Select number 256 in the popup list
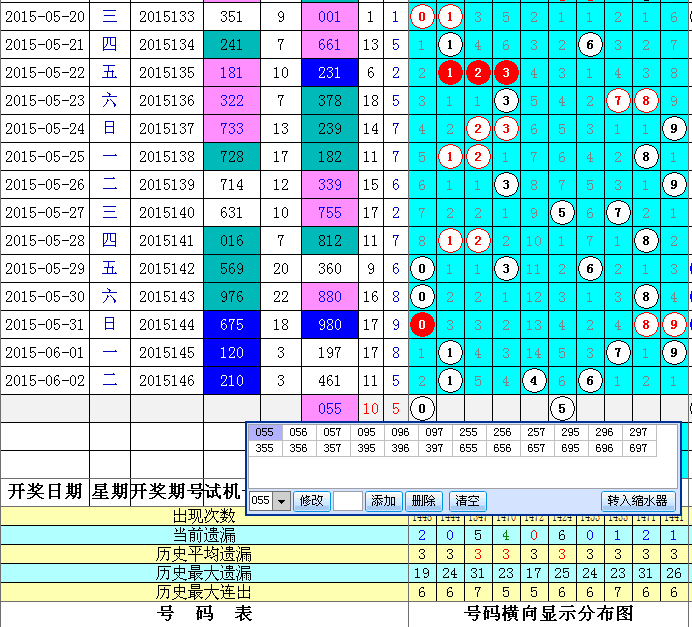This screenshot has height=627, width=692. [x=502, y=432]
